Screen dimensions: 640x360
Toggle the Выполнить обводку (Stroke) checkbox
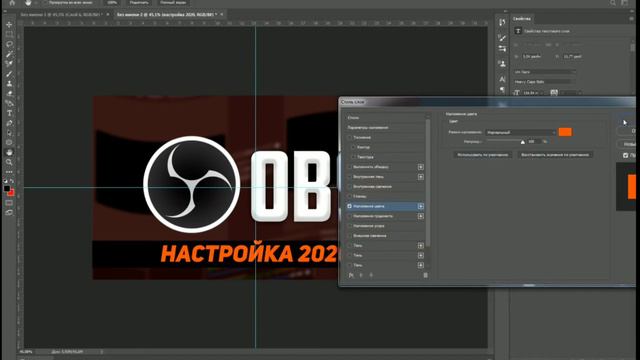(x=349, y=167)
